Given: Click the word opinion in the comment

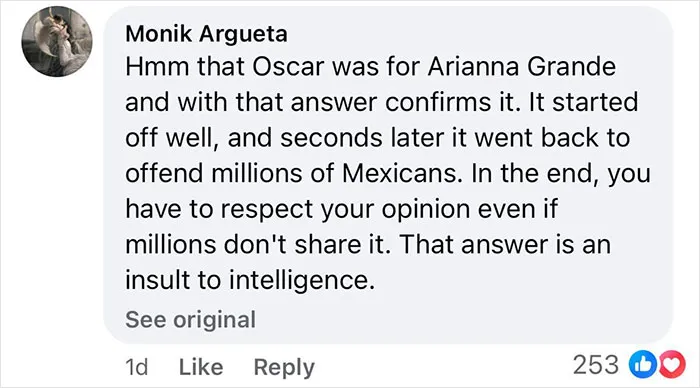Looking at the screenshot, I should (x=426, y=210).
